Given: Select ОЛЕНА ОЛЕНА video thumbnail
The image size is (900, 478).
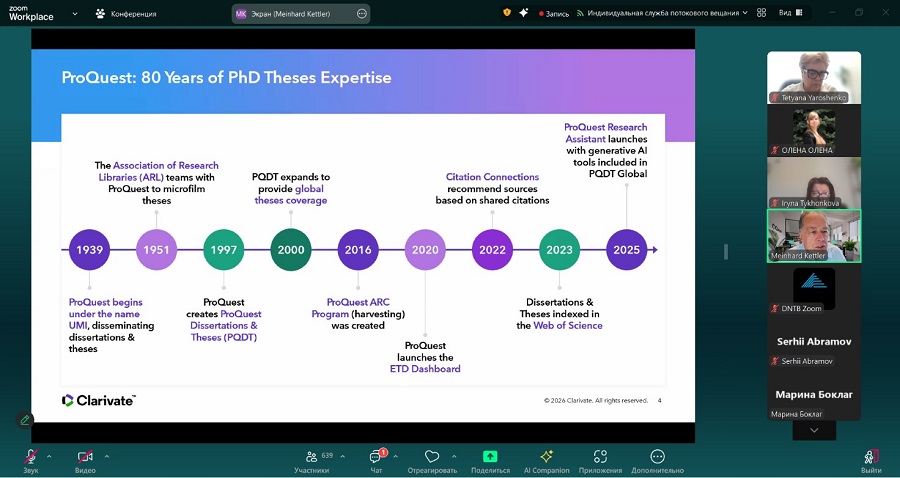Looking at the screenshot, I should coord(814,130).
